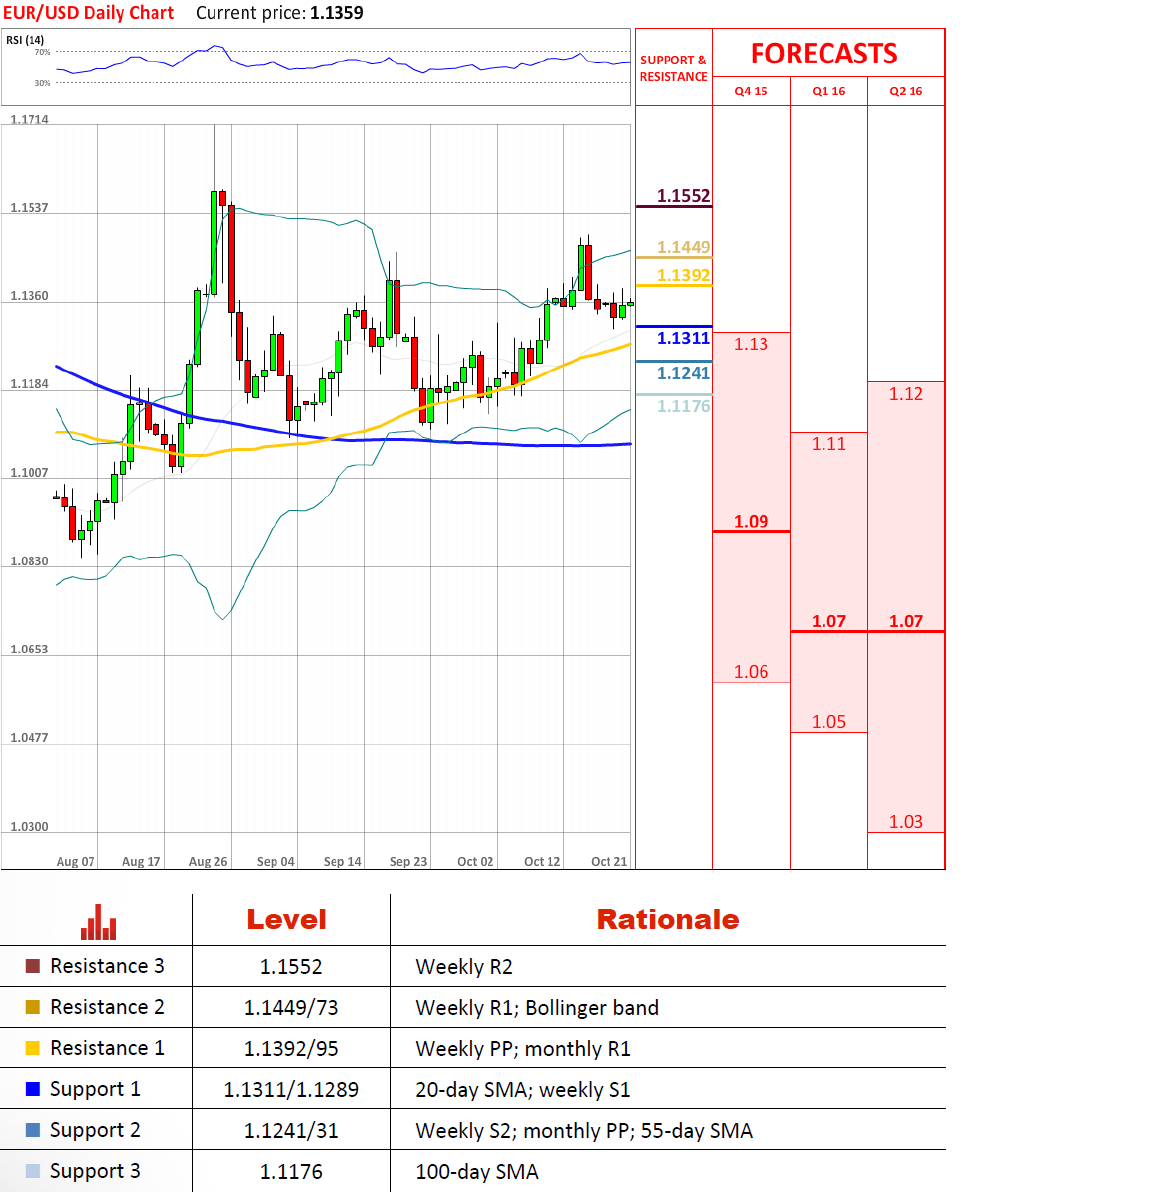Click the 1.1392 resistance level marker
Screen dimensions: 1152x1192
click(683, 275)
